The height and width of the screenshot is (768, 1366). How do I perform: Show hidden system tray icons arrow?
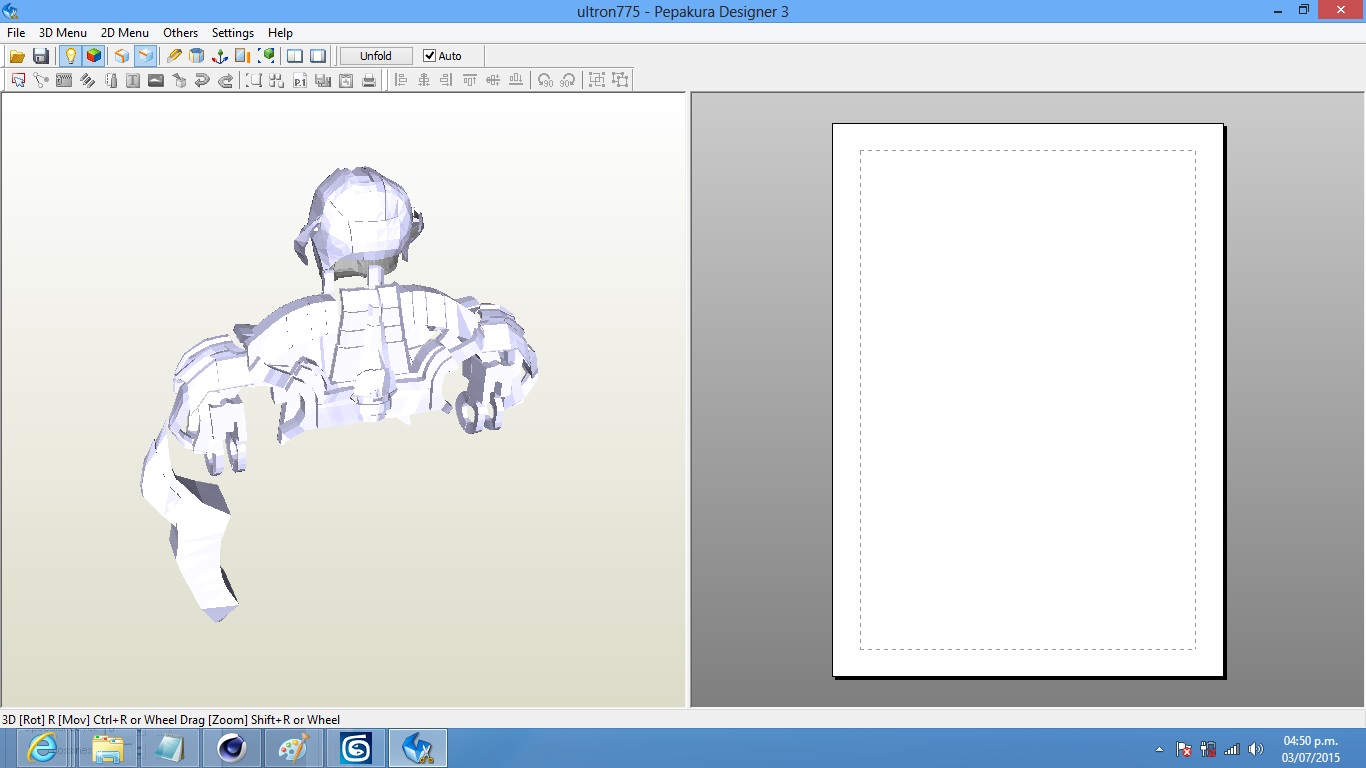[x=1159, y=749]
